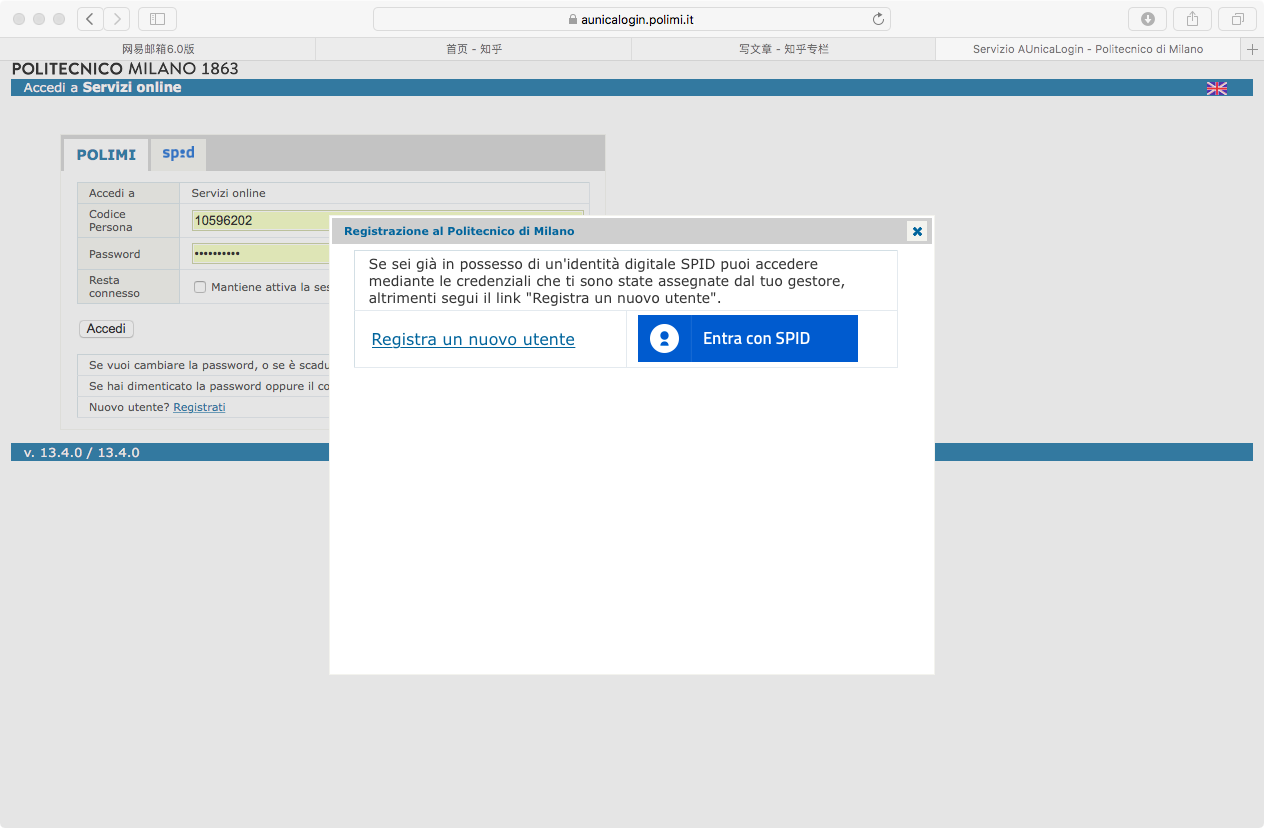Click the version text v. 13.4.0 / 13.4.0
Screen dimensions: 1264x828
point(82,453)
